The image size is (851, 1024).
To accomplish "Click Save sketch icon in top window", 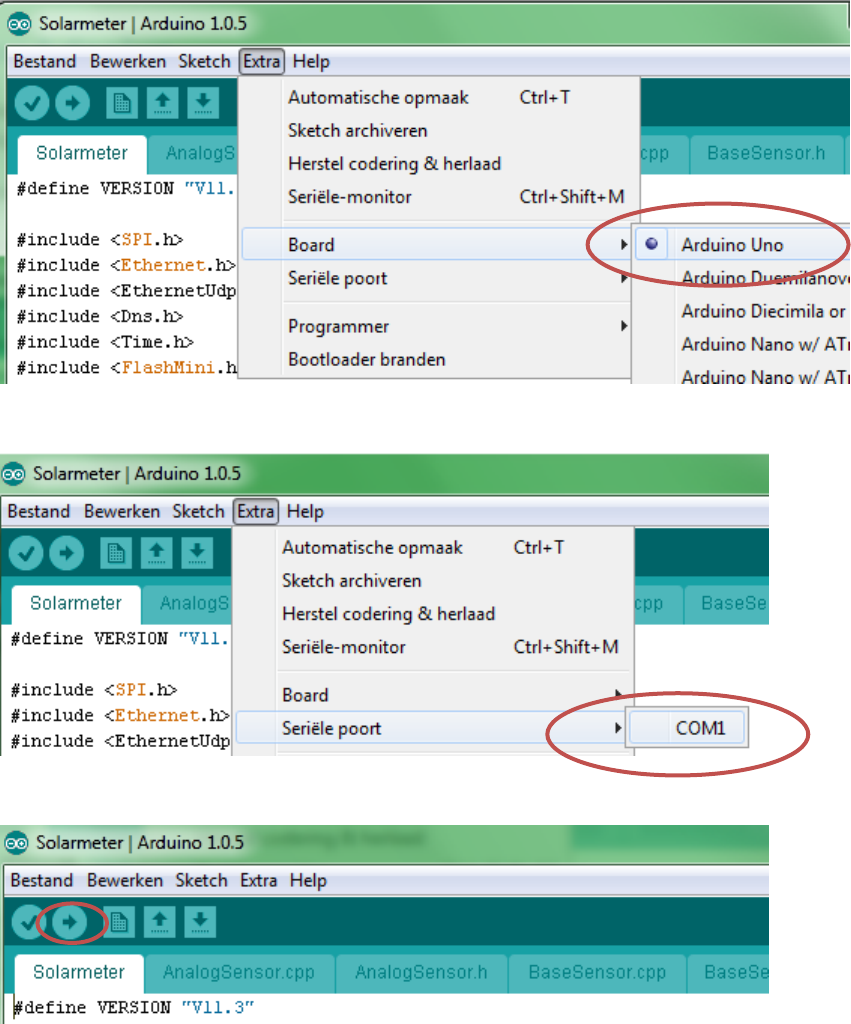I will [203, 103].
